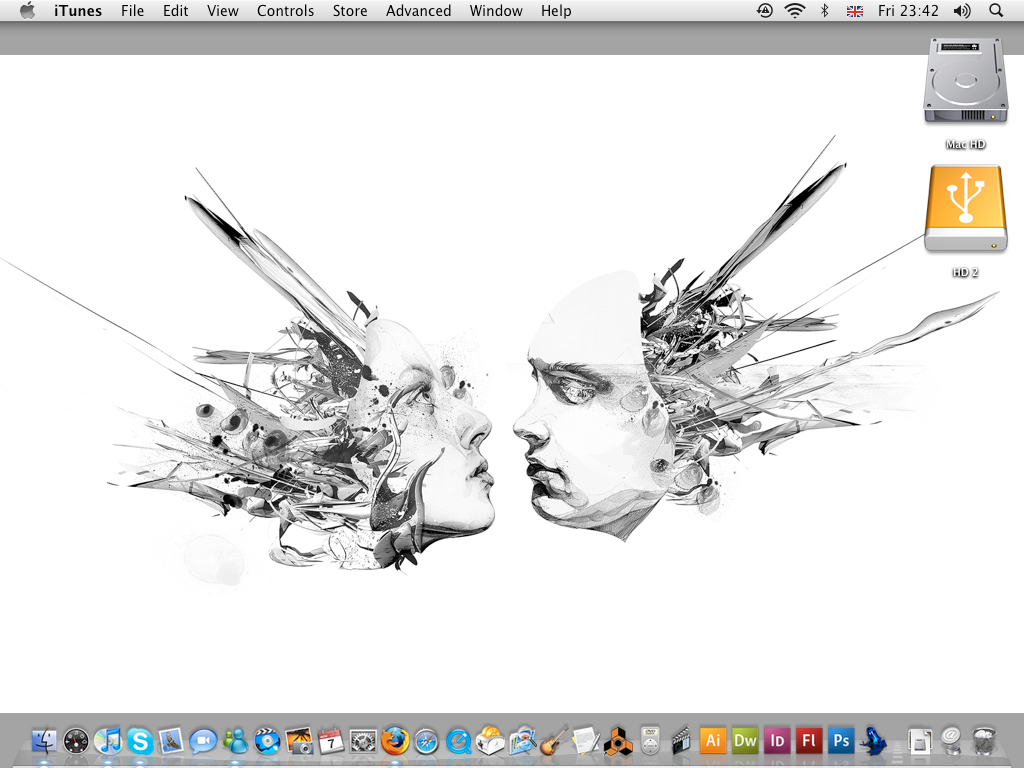Viewport: 1024px width, 768px height.
Task: Open Reason orange hexagon icon in Dock
Action: (x=618, y=741)
